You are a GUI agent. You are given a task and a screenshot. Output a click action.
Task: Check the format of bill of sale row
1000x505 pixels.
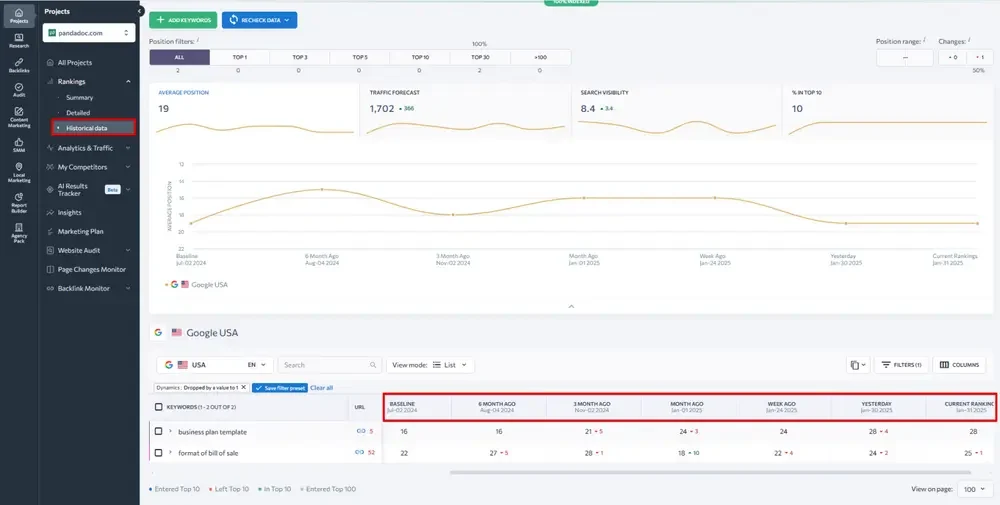click(x=159, y=452)
